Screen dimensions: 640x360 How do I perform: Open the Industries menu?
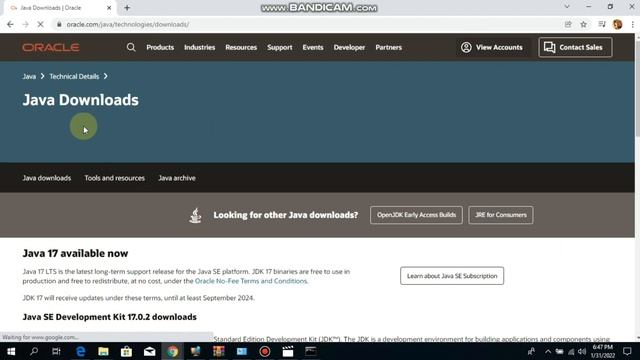tap(199, 47)
